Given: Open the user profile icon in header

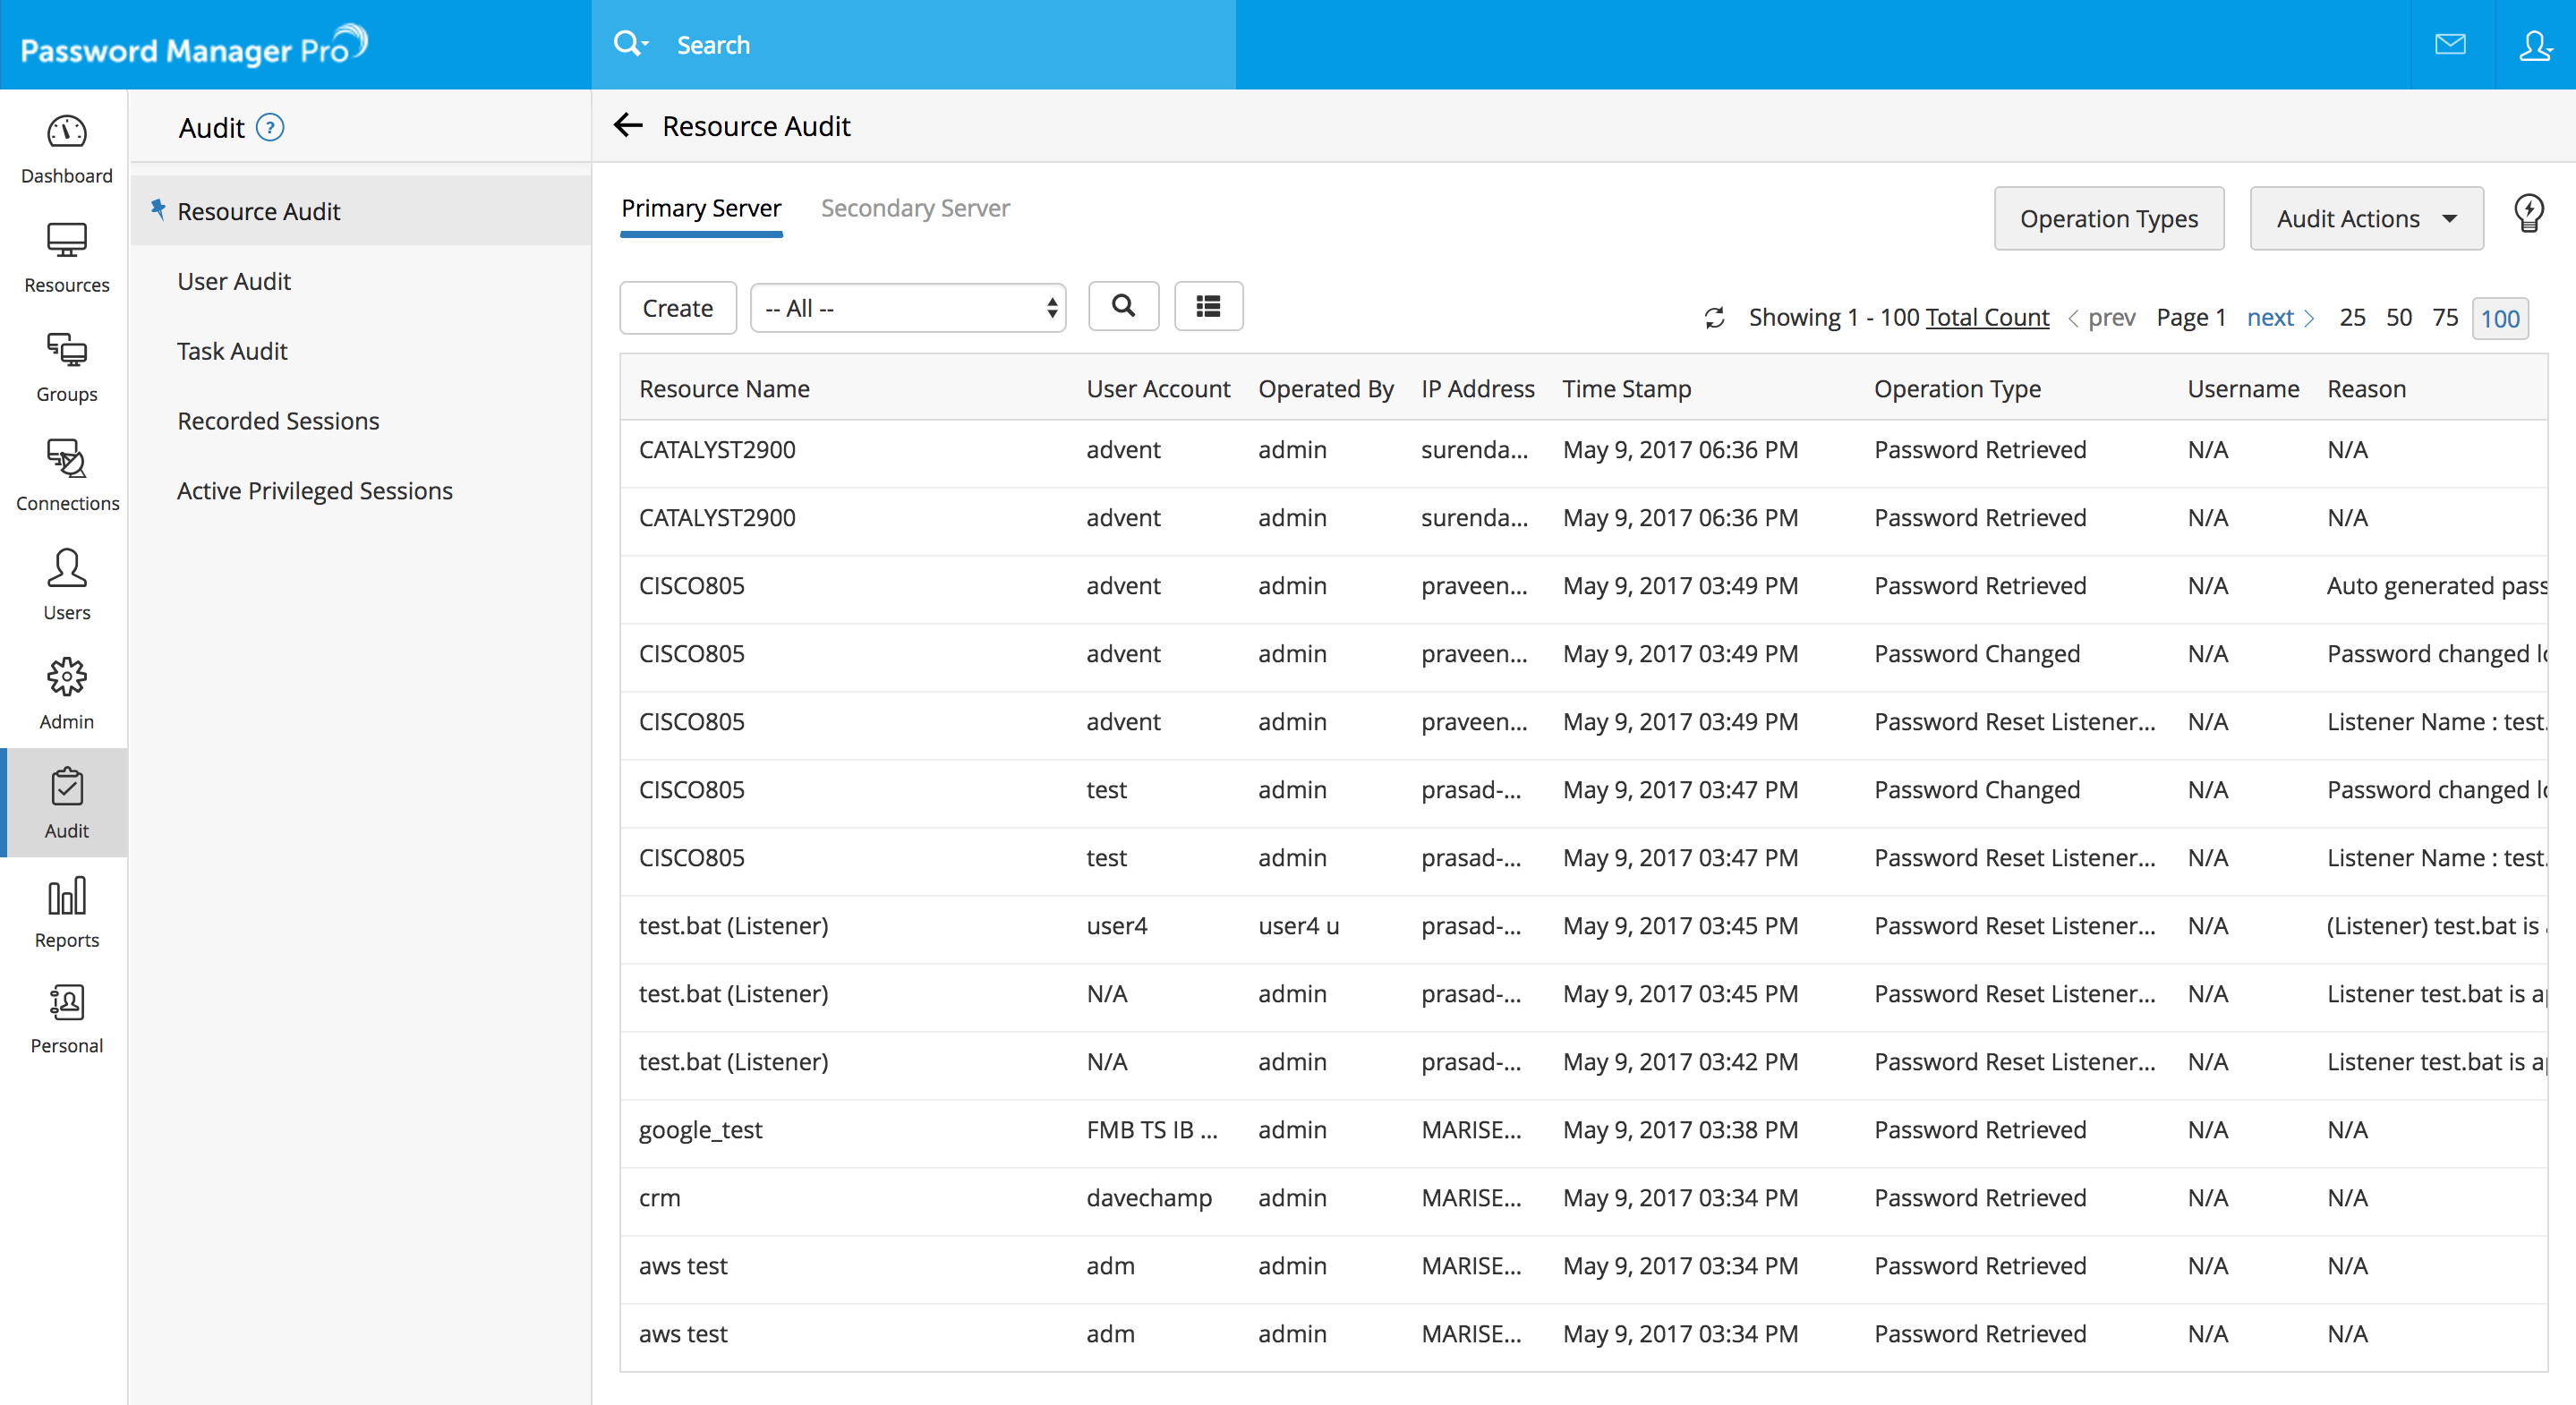Looking at the screenshot, I should (x=2535, y=44).
